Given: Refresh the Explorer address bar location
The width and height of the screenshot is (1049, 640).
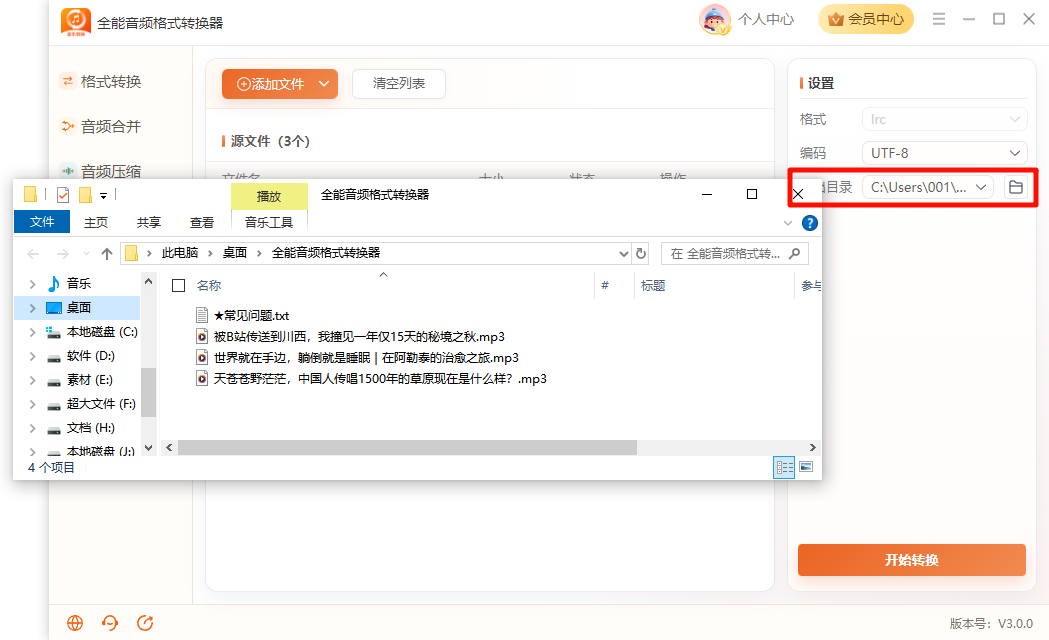Looking at the screenshot, I should tap(641, 253).
